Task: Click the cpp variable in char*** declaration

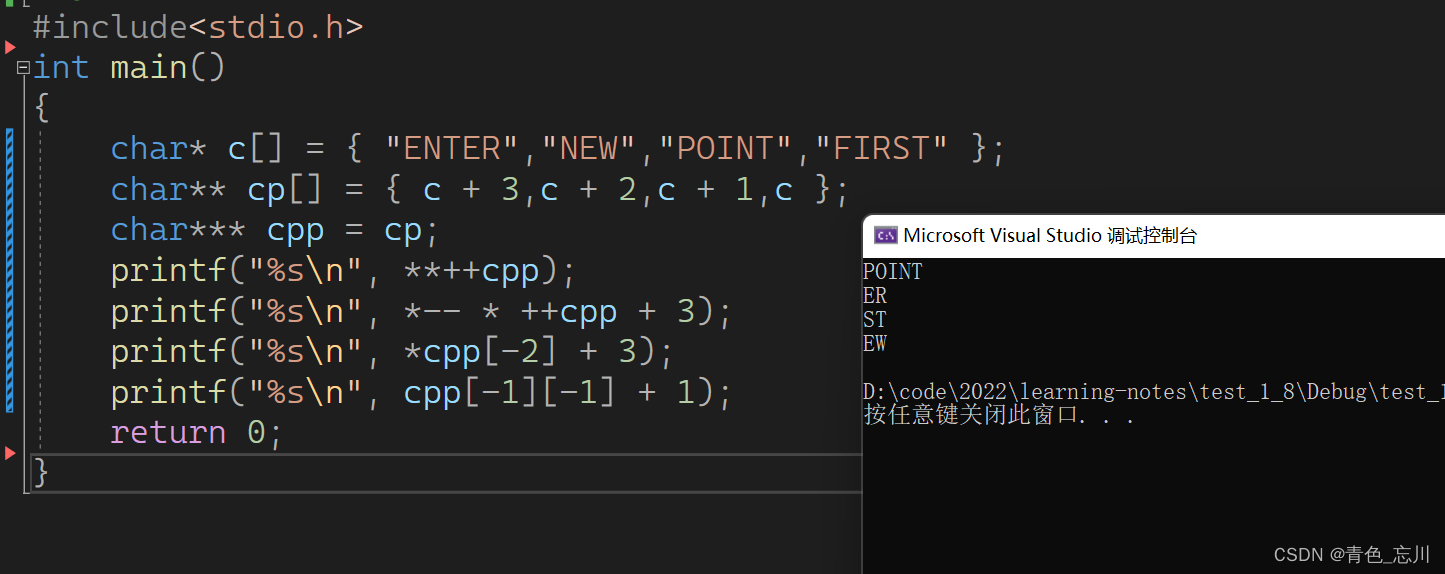Action: 295,231
